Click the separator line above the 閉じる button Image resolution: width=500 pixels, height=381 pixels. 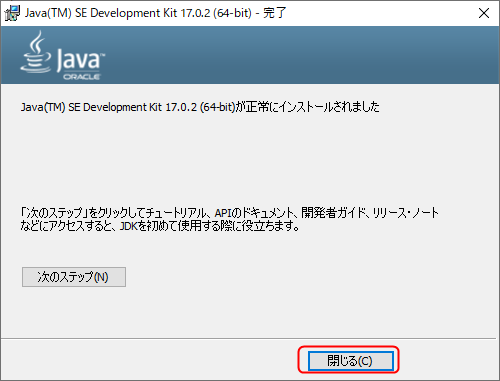(250, 339)
